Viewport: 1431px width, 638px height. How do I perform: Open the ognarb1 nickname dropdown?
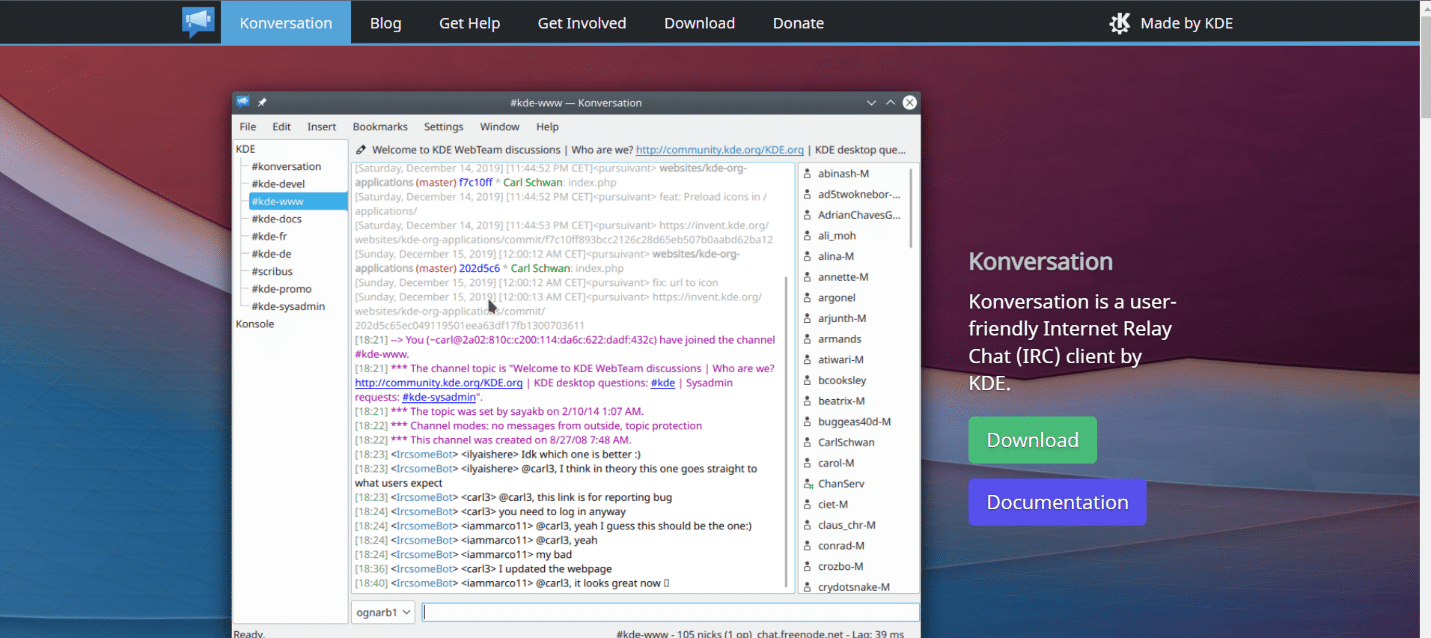point(383,612)
